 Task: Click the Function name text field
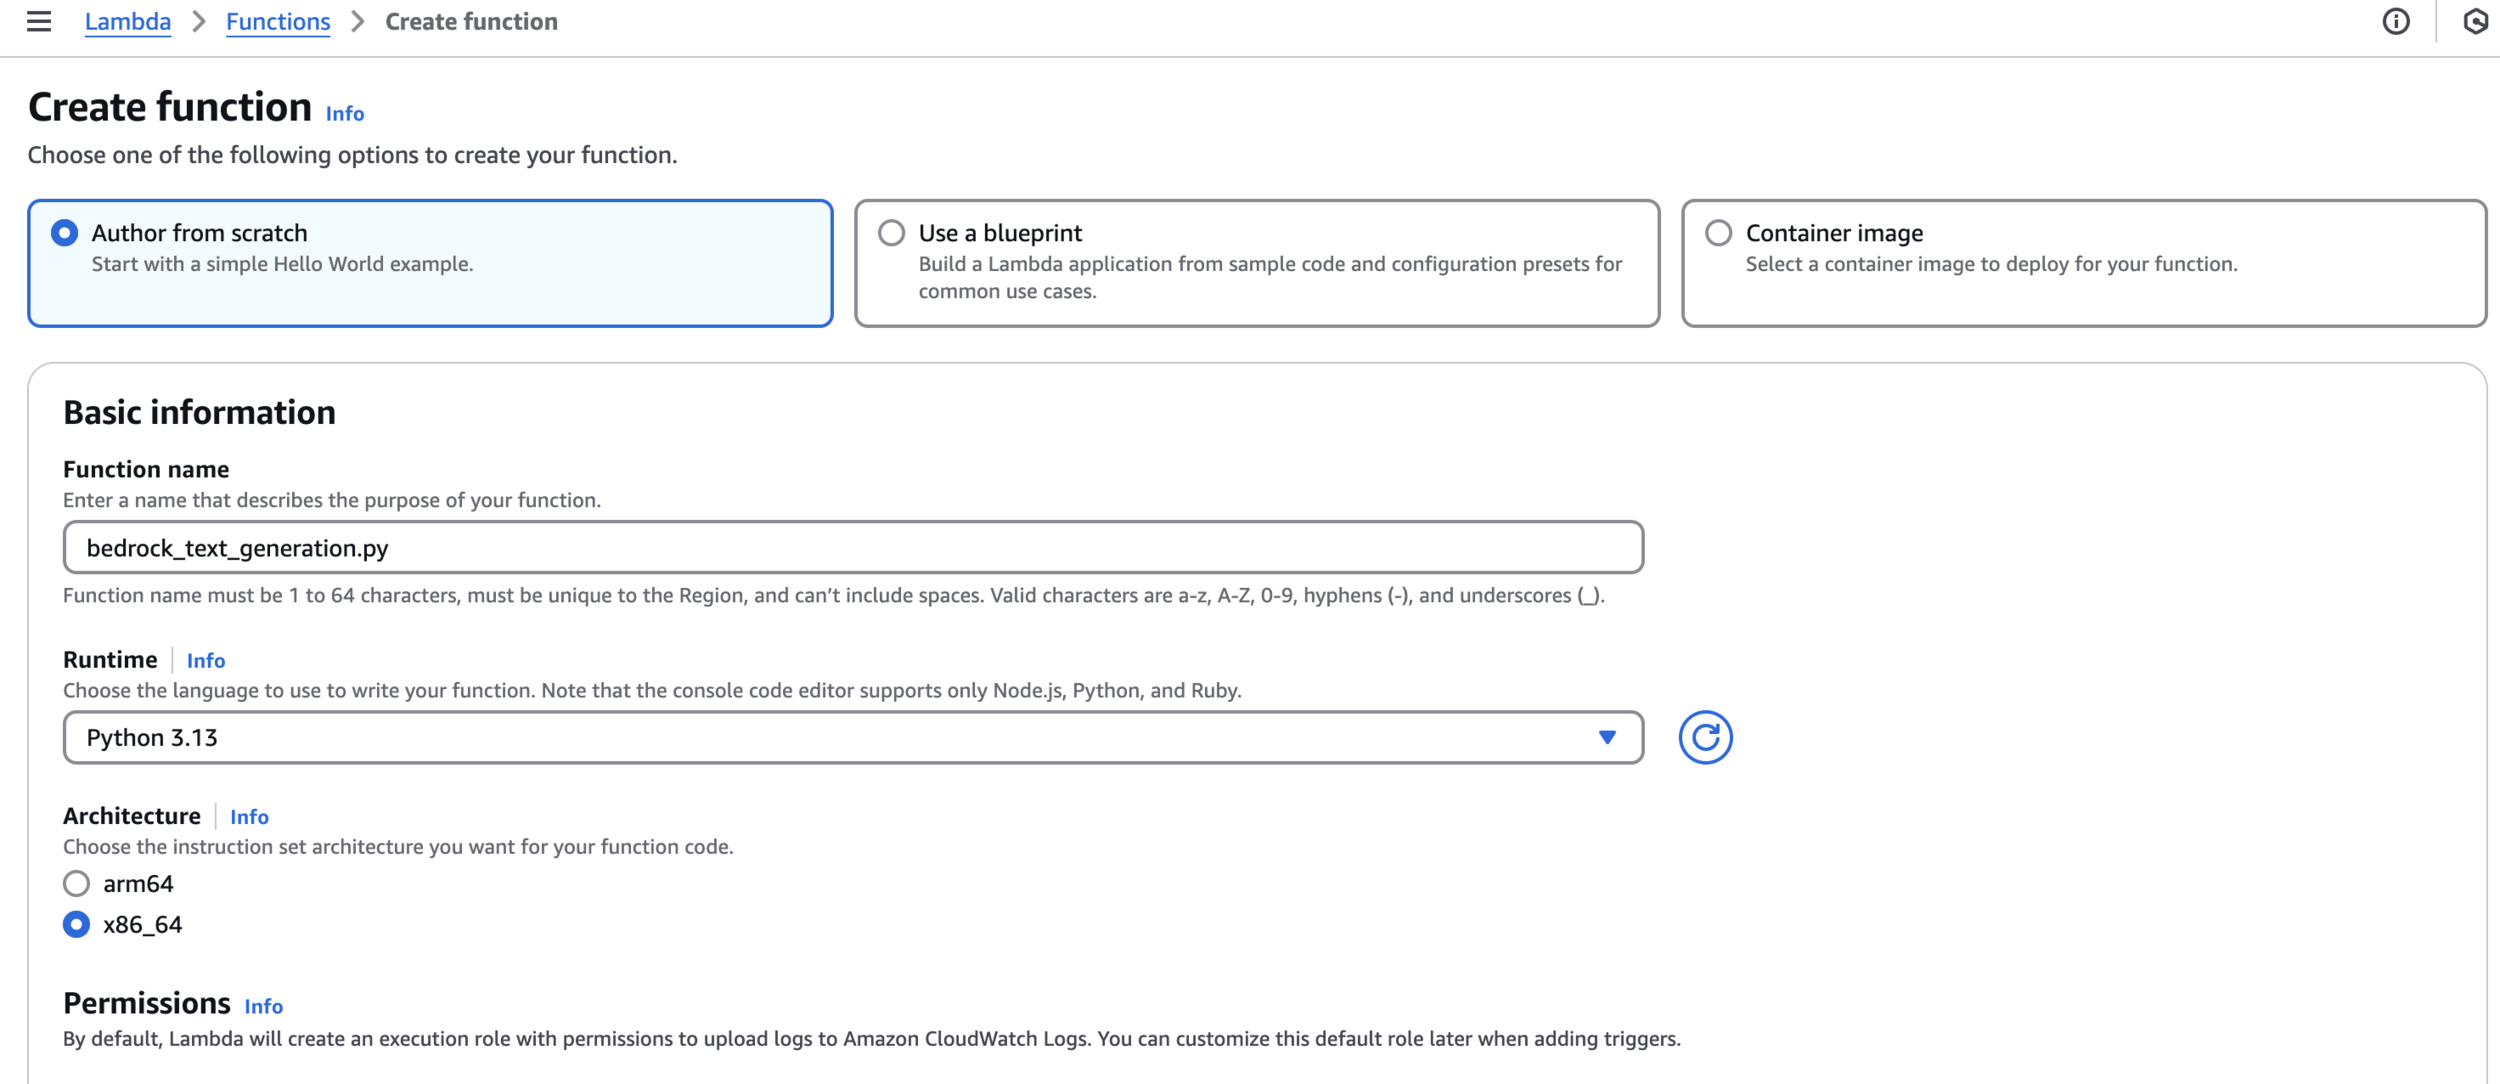click(x=852, y=547)
